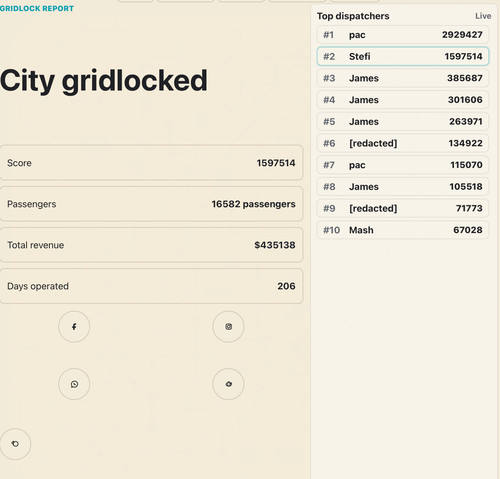Select James entry with 385687 points
The height and width of the screenshot is (479, 500).
pos(403,78)
